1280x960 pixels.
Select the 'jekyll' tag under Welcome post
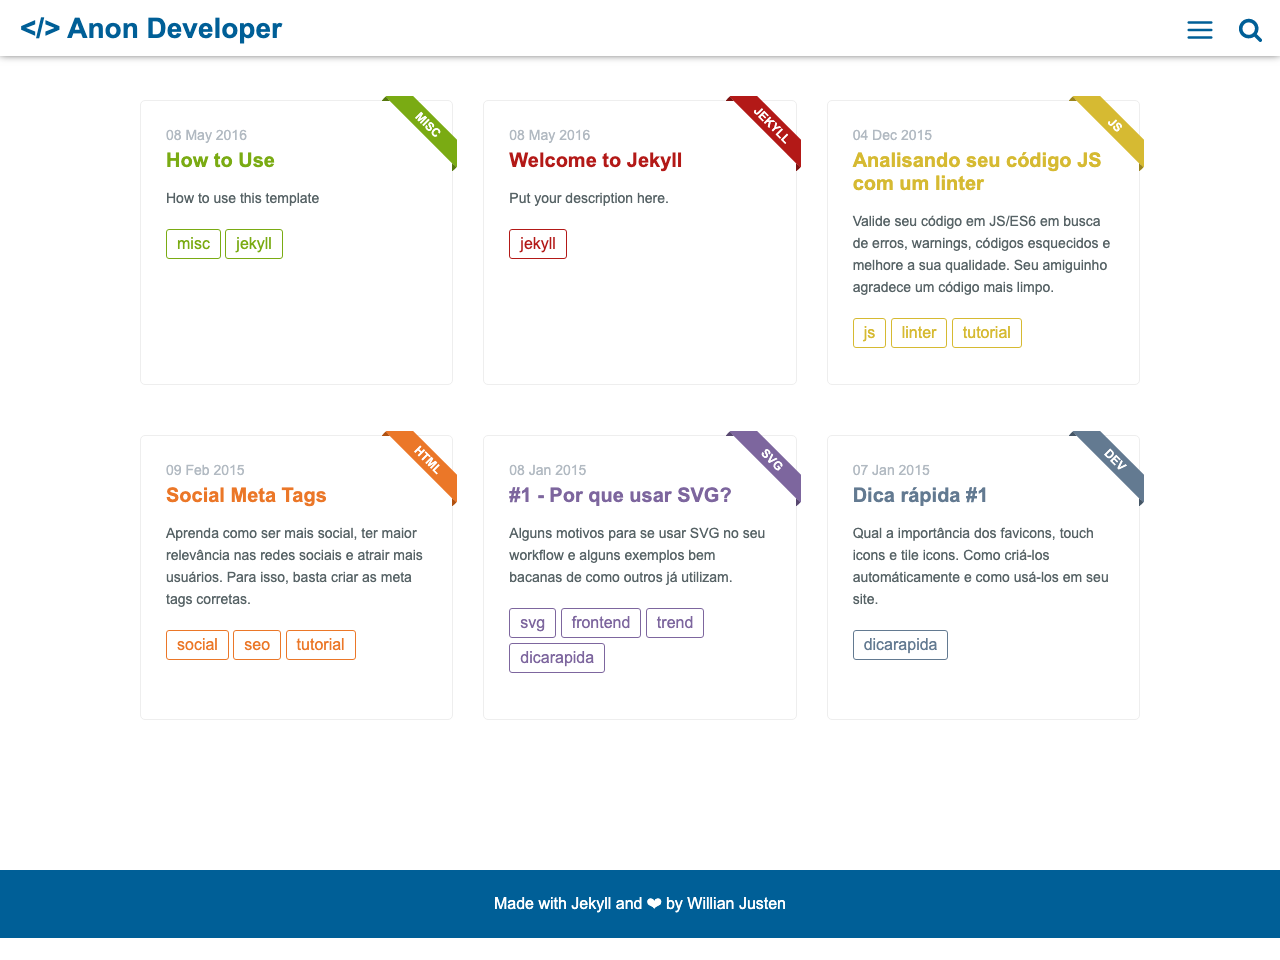[x=537, y=243]
